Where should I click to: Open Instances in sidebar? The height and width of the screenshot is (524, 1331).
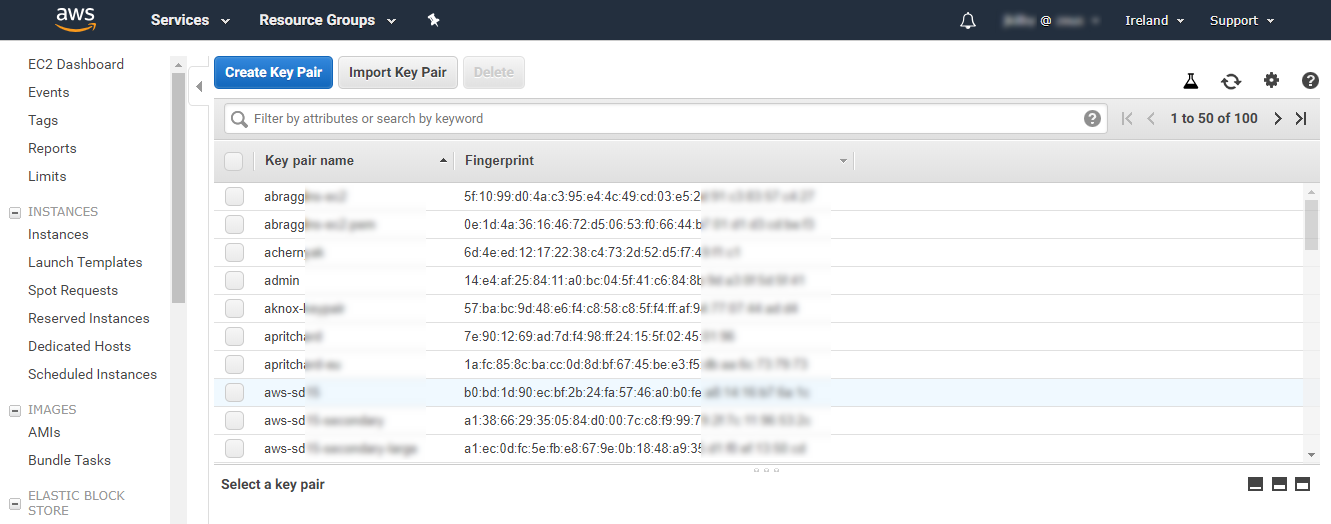tap(58, 234)
